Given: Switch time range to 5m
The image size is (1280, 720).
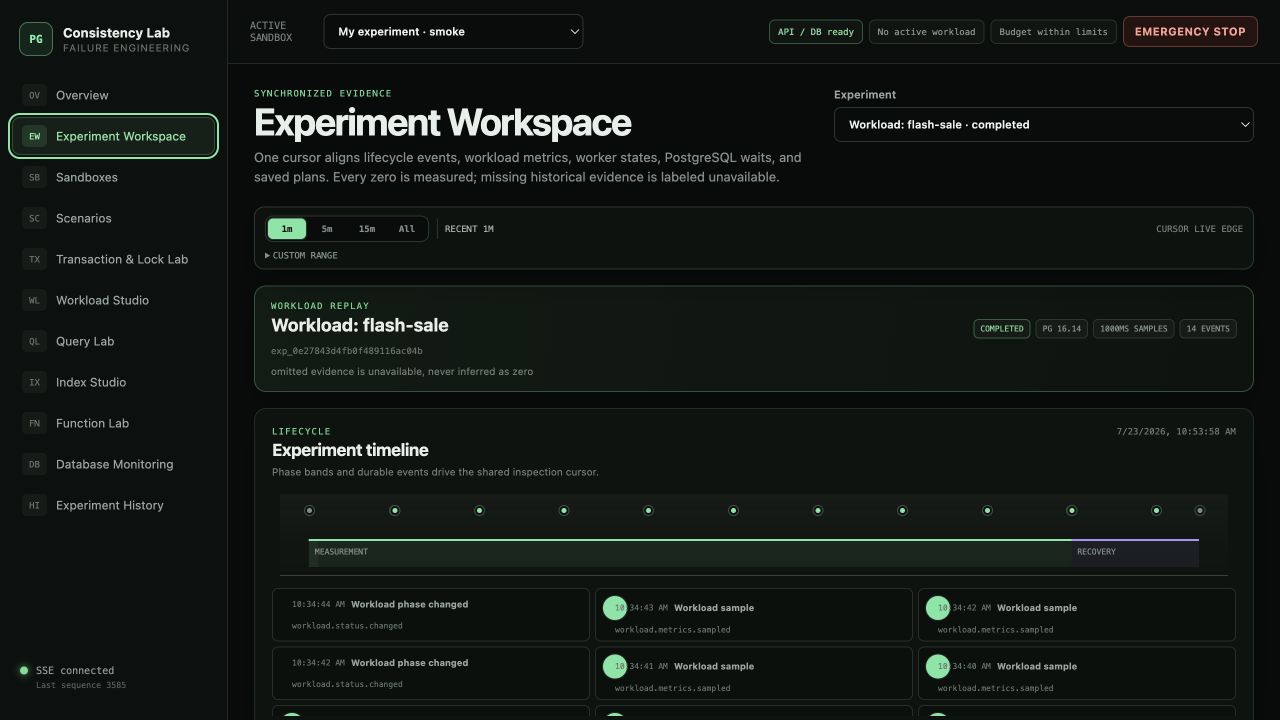Looking at the screenshot, I should click(327, 229).
